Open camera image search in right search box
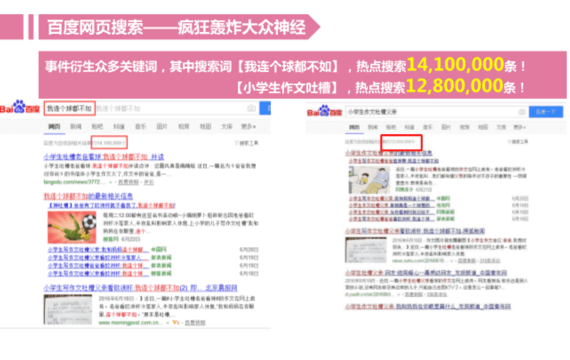This screenshot has height=360, width=570. coord(522,112)
